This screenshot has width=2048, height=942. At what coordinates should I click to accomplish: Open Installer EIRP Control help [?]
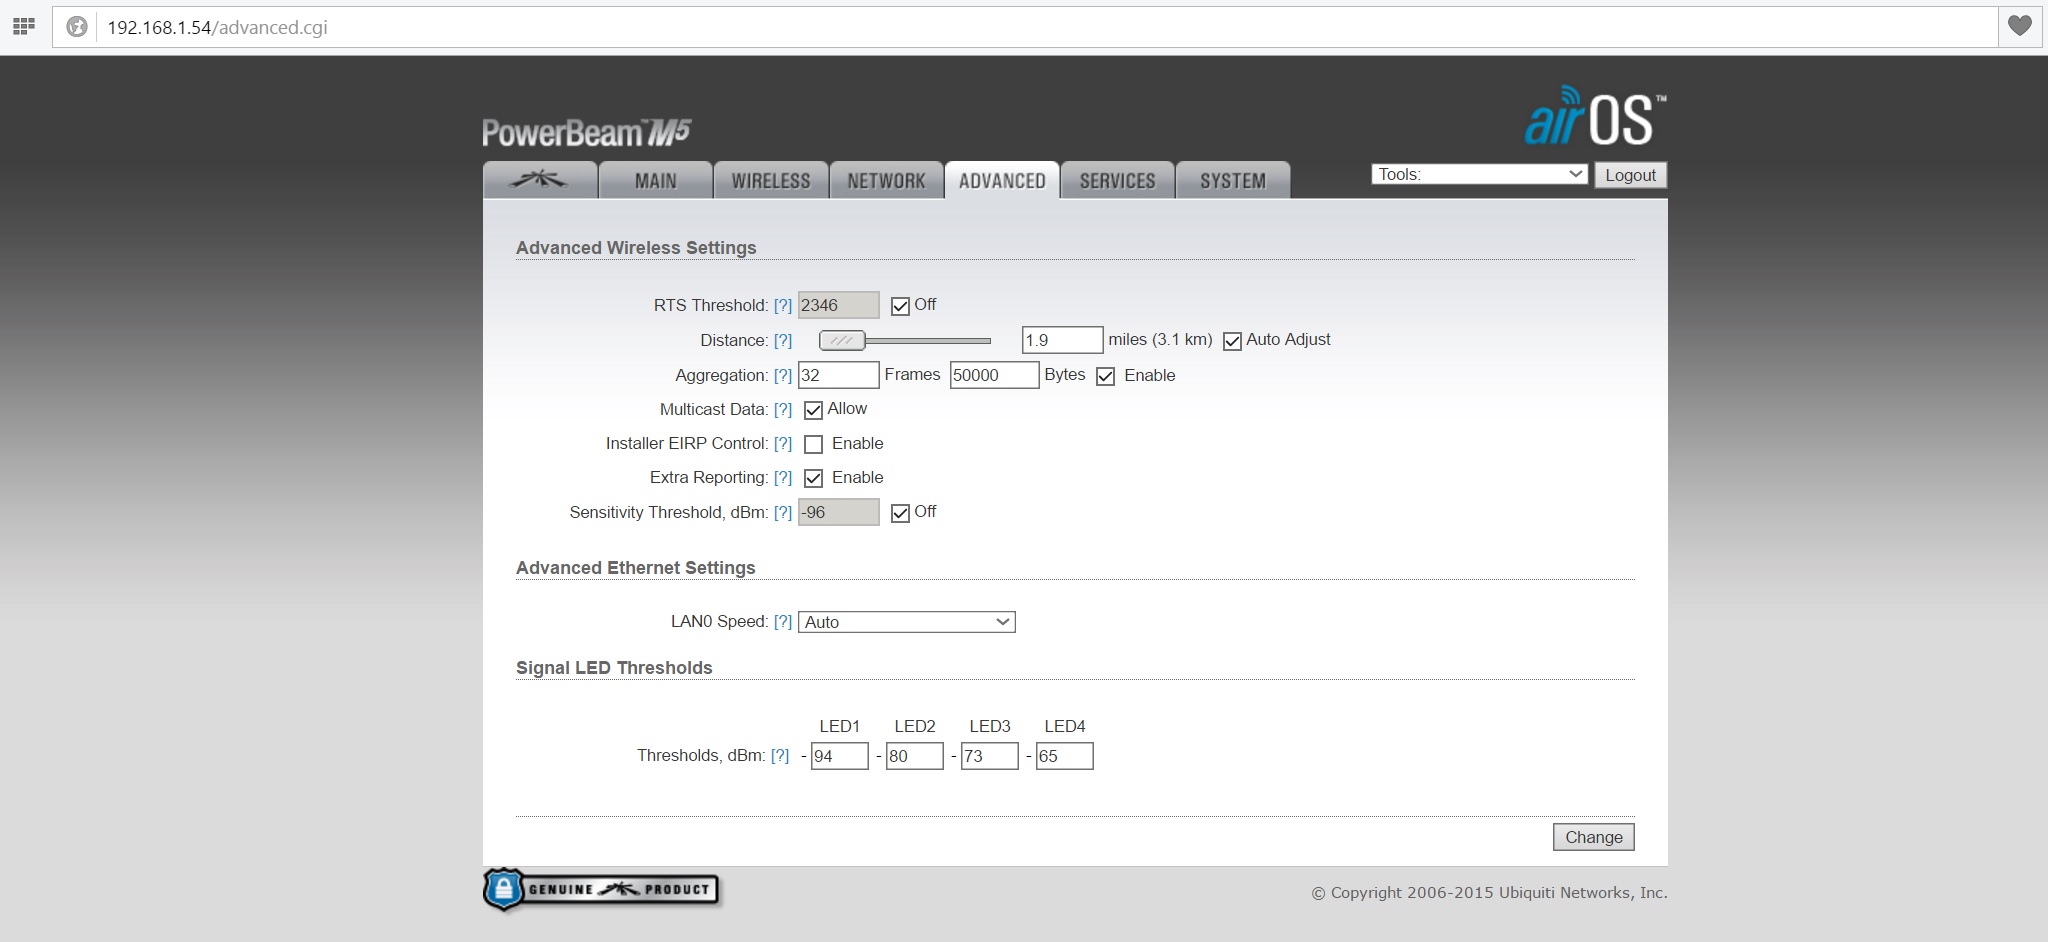pos(783,444)
